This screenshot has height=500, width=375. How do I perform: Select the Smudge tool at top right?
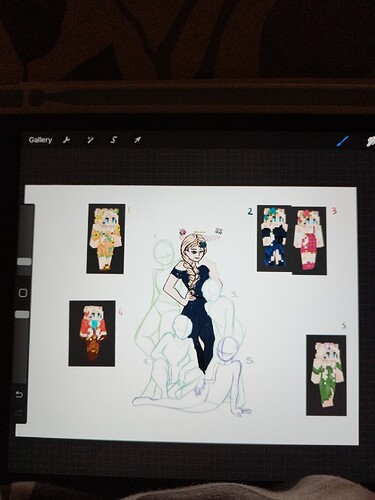(371, 142)
